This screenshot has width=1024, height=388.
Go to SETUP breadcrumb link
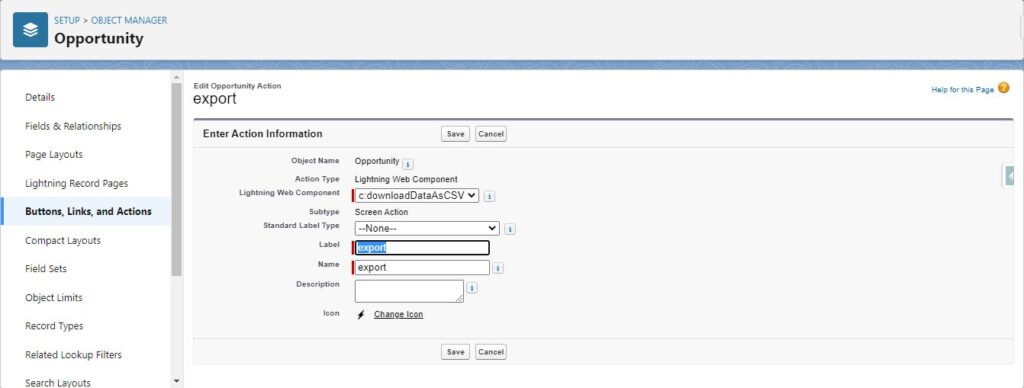(67, 20)
